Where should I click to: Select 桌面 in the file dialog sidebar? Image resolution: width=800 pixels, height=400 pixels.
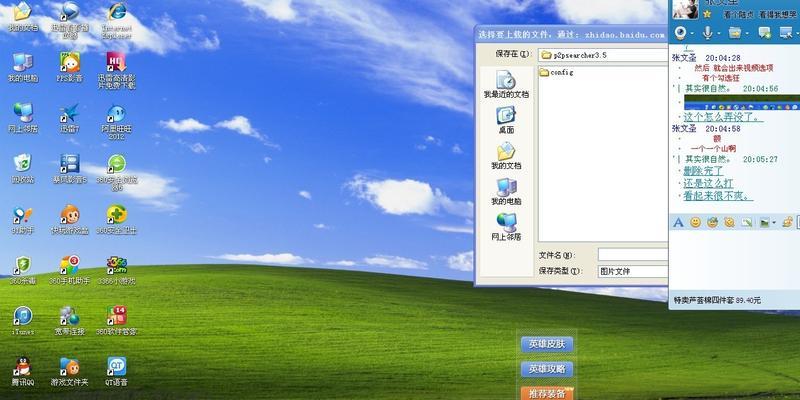point(506,120)
